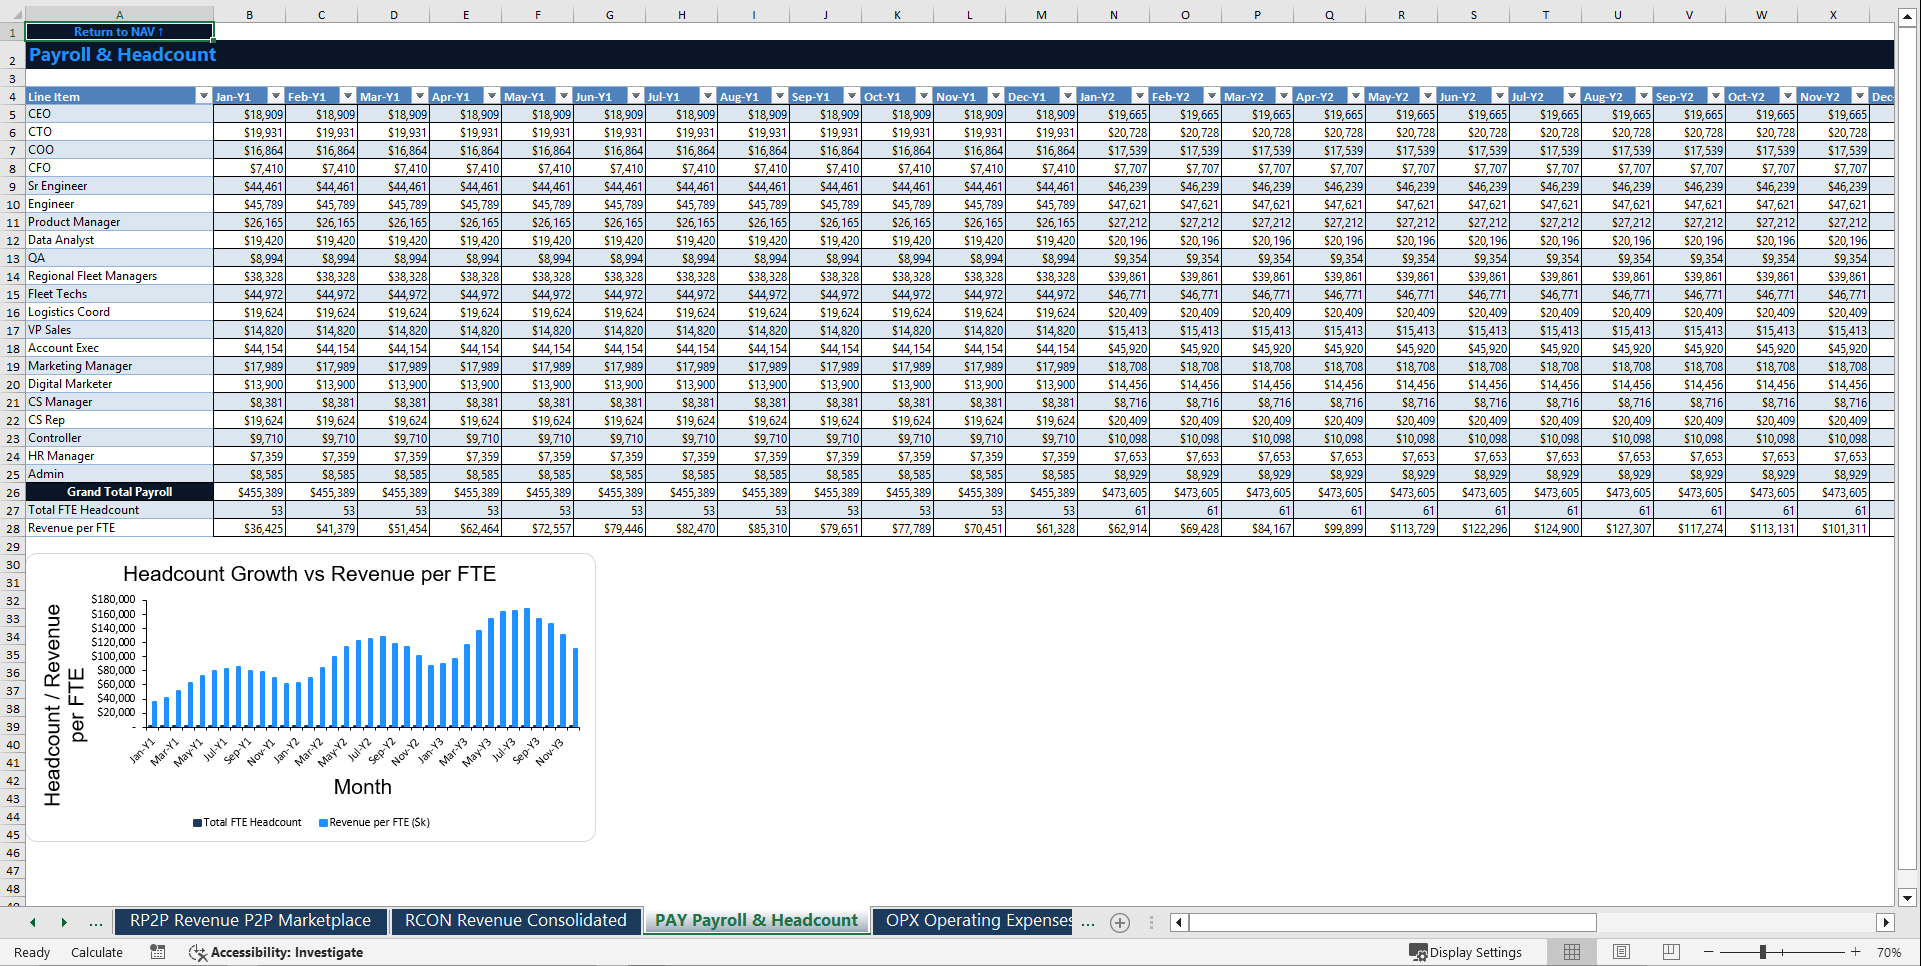This screenshot has width=1921, height=966.
Task: Select column header K
Action: point(897,15)
